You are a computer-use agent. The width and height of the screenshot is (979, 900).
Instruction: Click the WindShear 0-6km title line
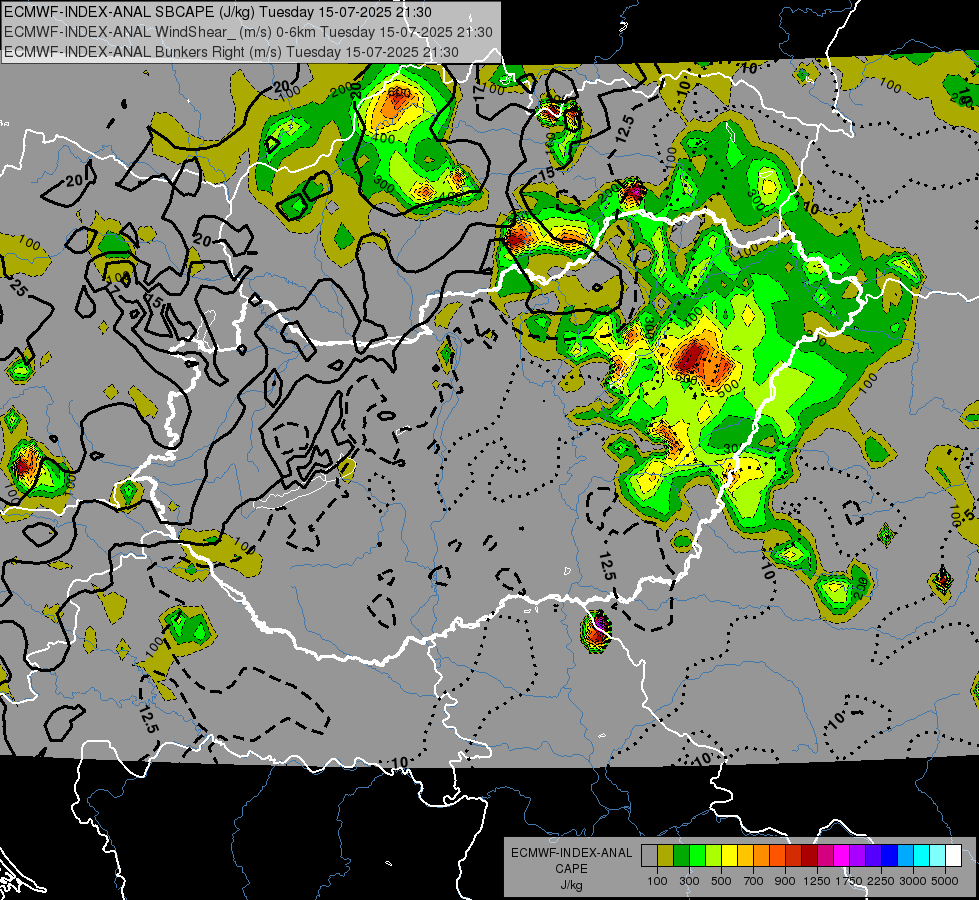tap(248, 32)
